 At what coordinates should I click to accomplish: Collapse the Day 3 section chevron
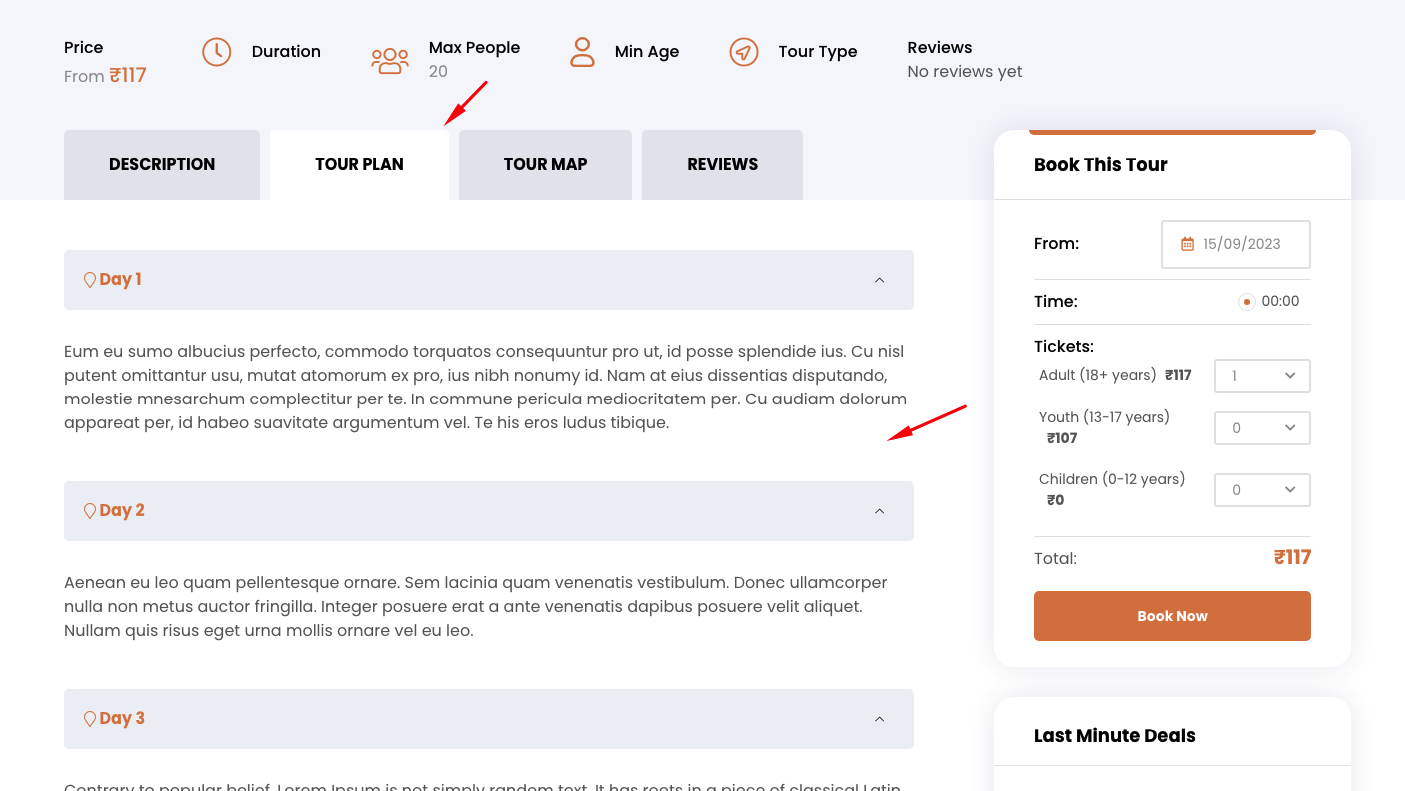(x=880, y=719)
